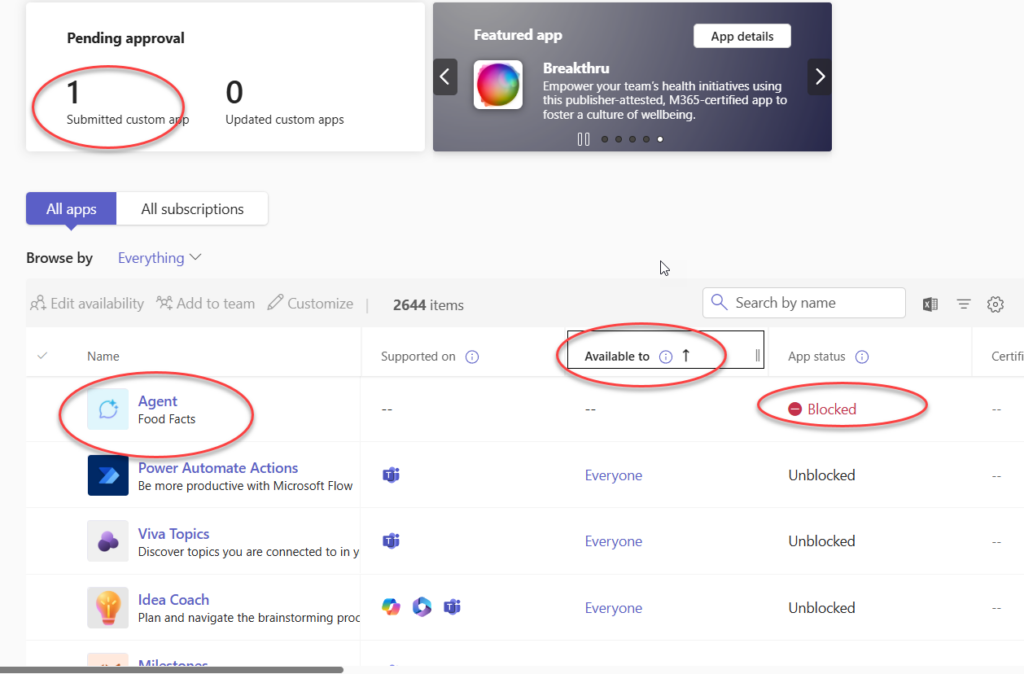Open the filter options icon
The width and height of the screenshot is (1024, 674).
pos(963,304)
